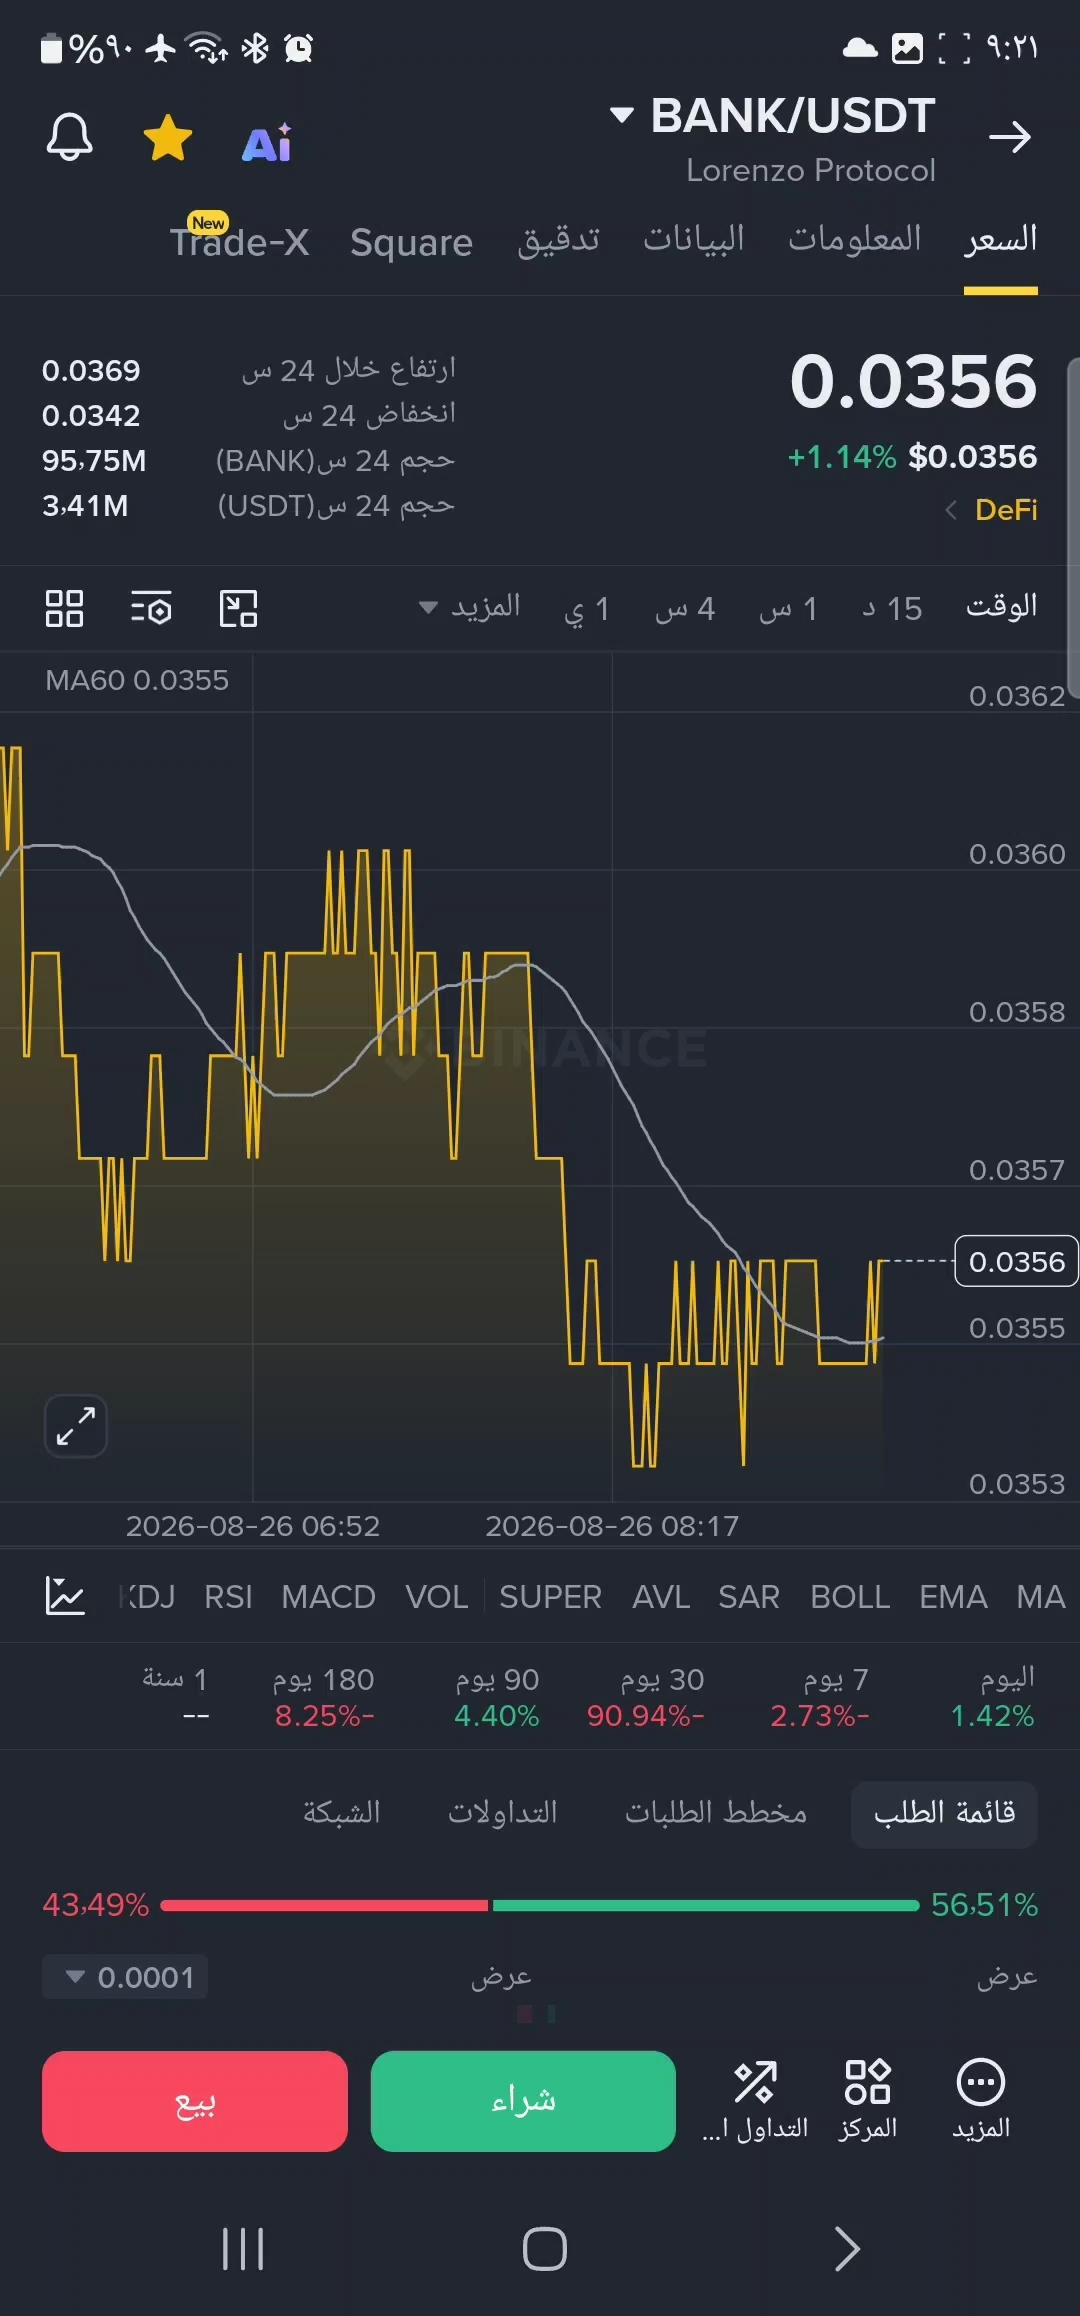Open the التداولات tab
The image size is (1080, 2316).
[503, 1813]
